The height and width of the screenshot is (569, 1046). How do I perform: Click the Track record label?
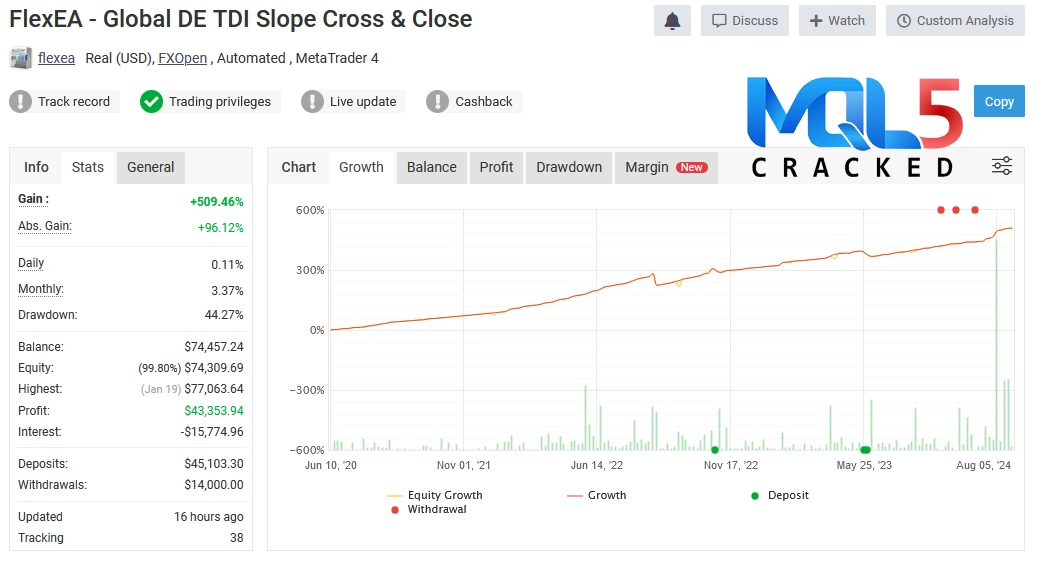tap(73, 101)
